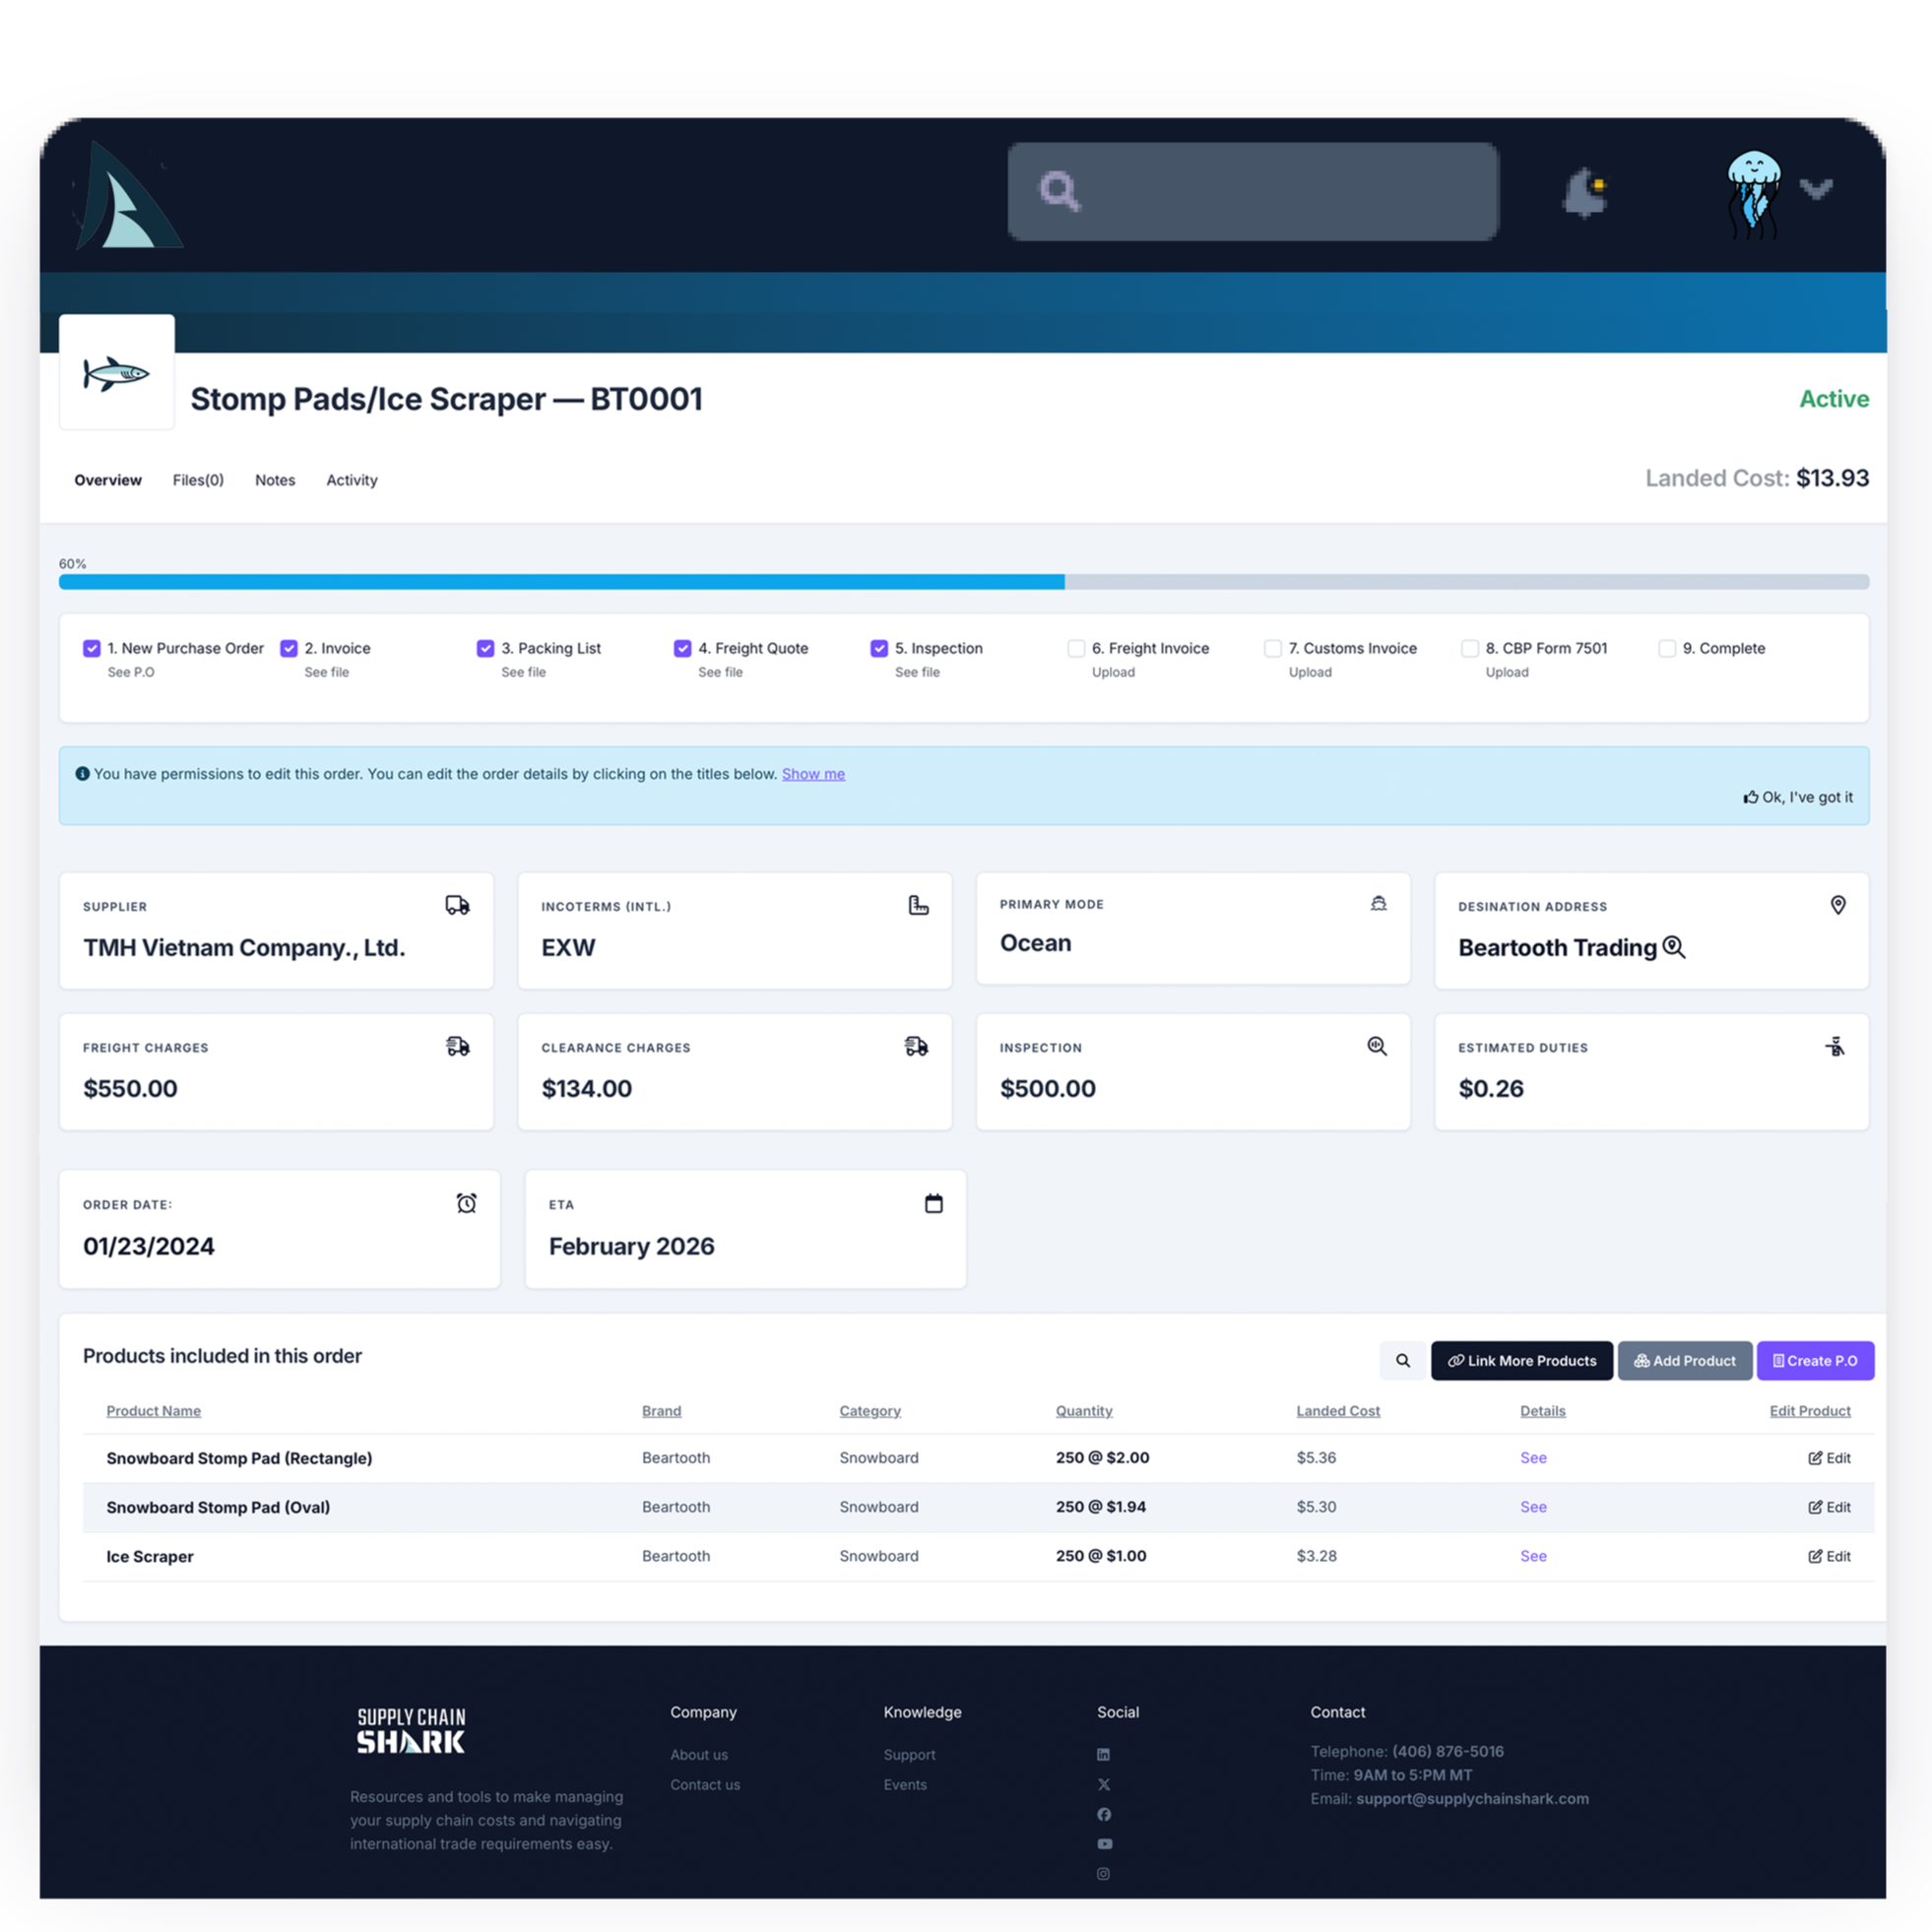Click the Link More Products button
The width and height of the screenshot is (1932, 1932).
click(1521, 1360)
